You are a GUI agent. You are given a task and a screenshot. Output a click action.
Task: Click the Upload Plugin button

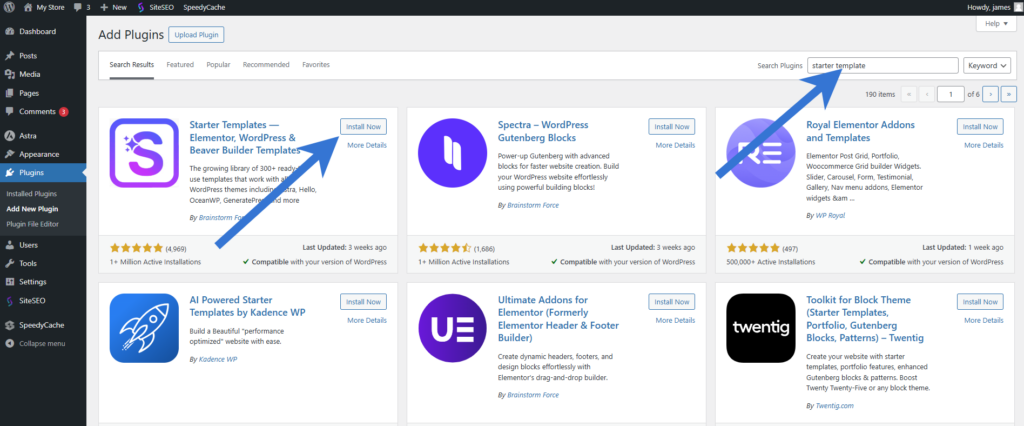click(x=196, y=35)
